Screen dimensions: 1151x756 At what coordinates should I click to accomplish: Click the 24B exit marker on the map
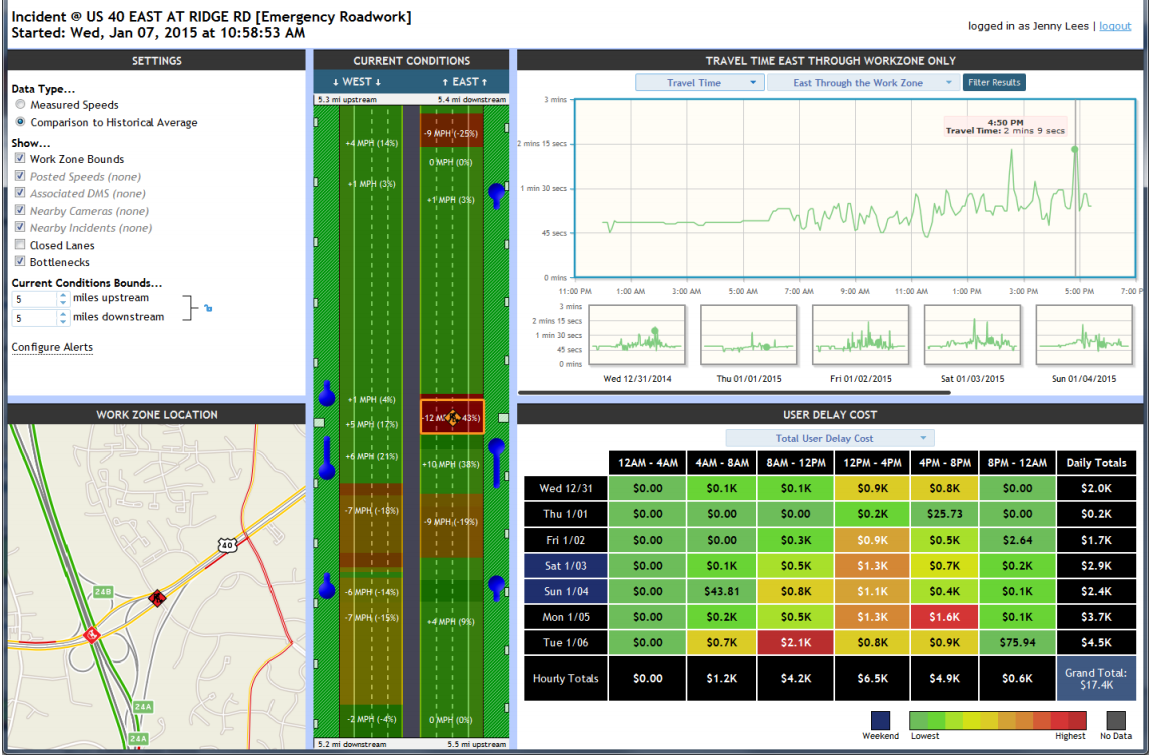tap(103, 592)
